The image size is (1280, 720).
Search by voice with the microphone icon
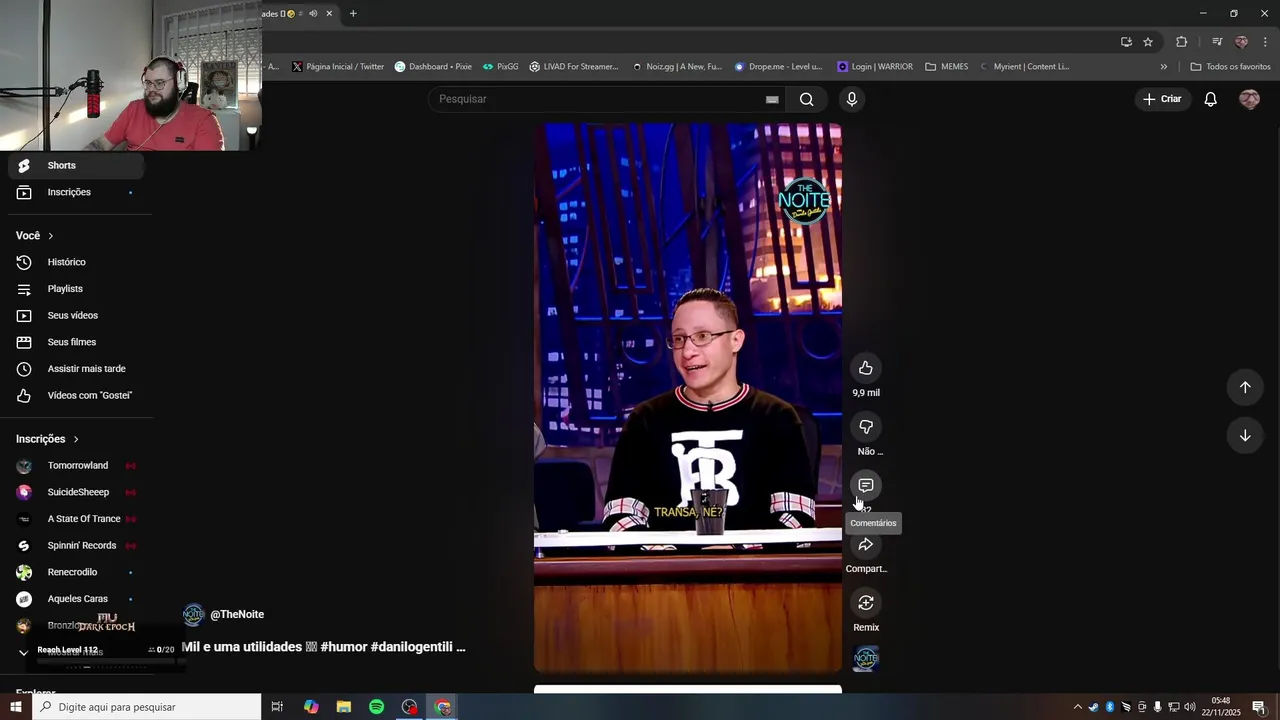tap(851, 99)
